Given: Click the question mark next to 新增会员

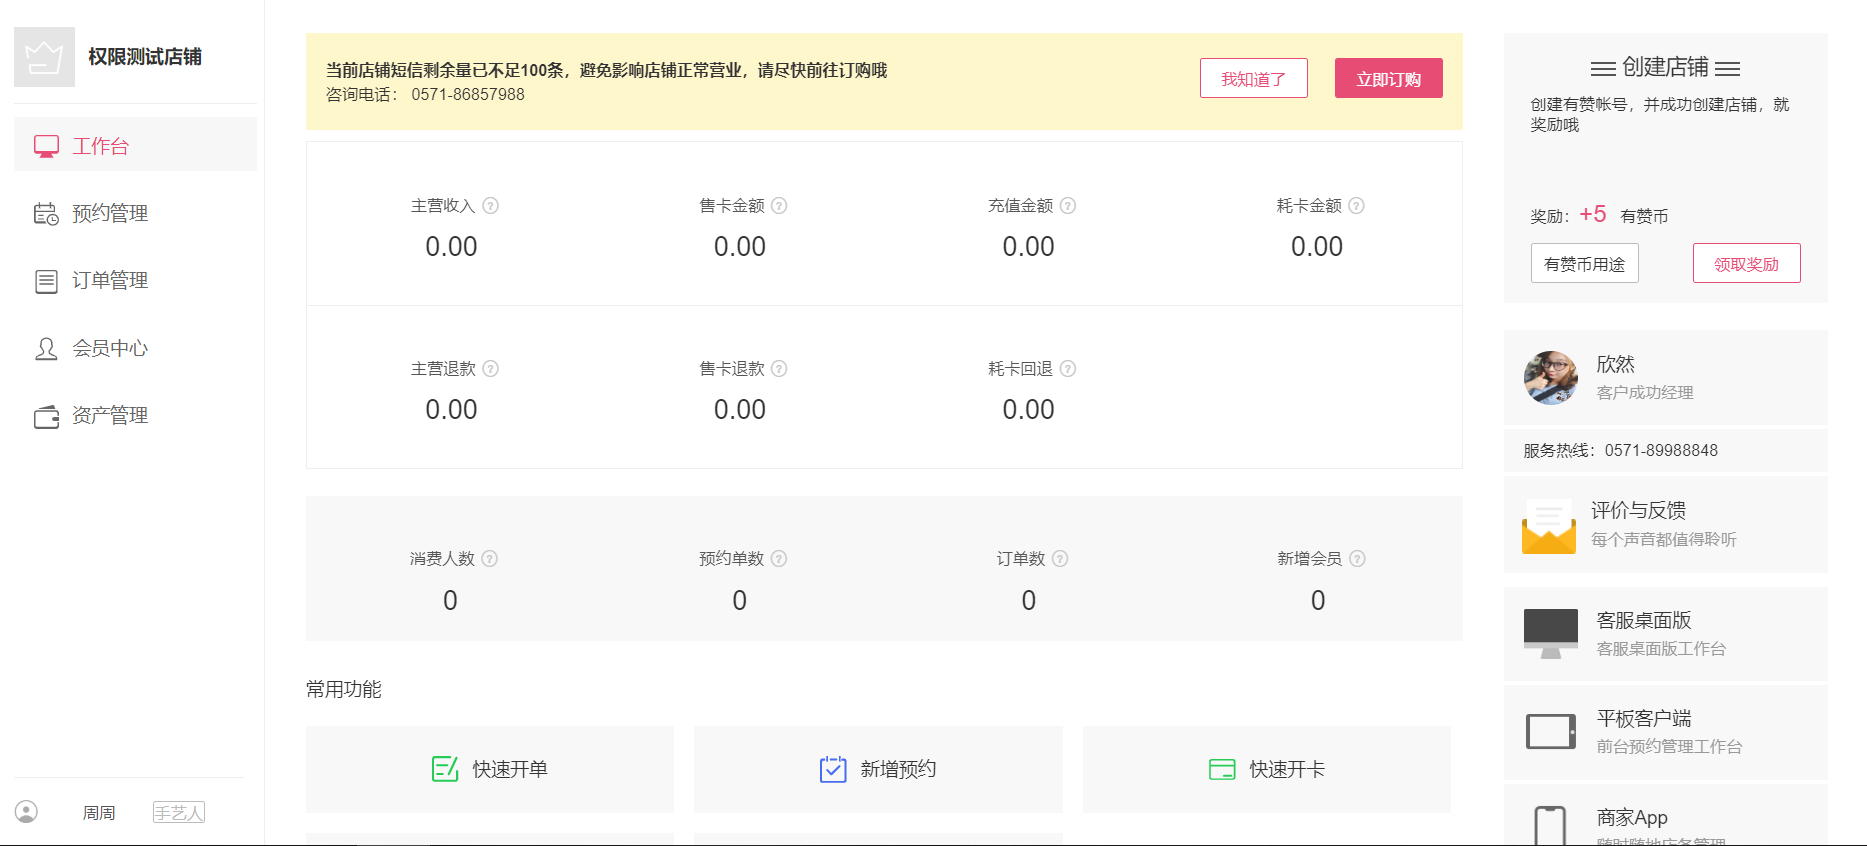Looking at the screenshot, I should tap(1357, 559).
